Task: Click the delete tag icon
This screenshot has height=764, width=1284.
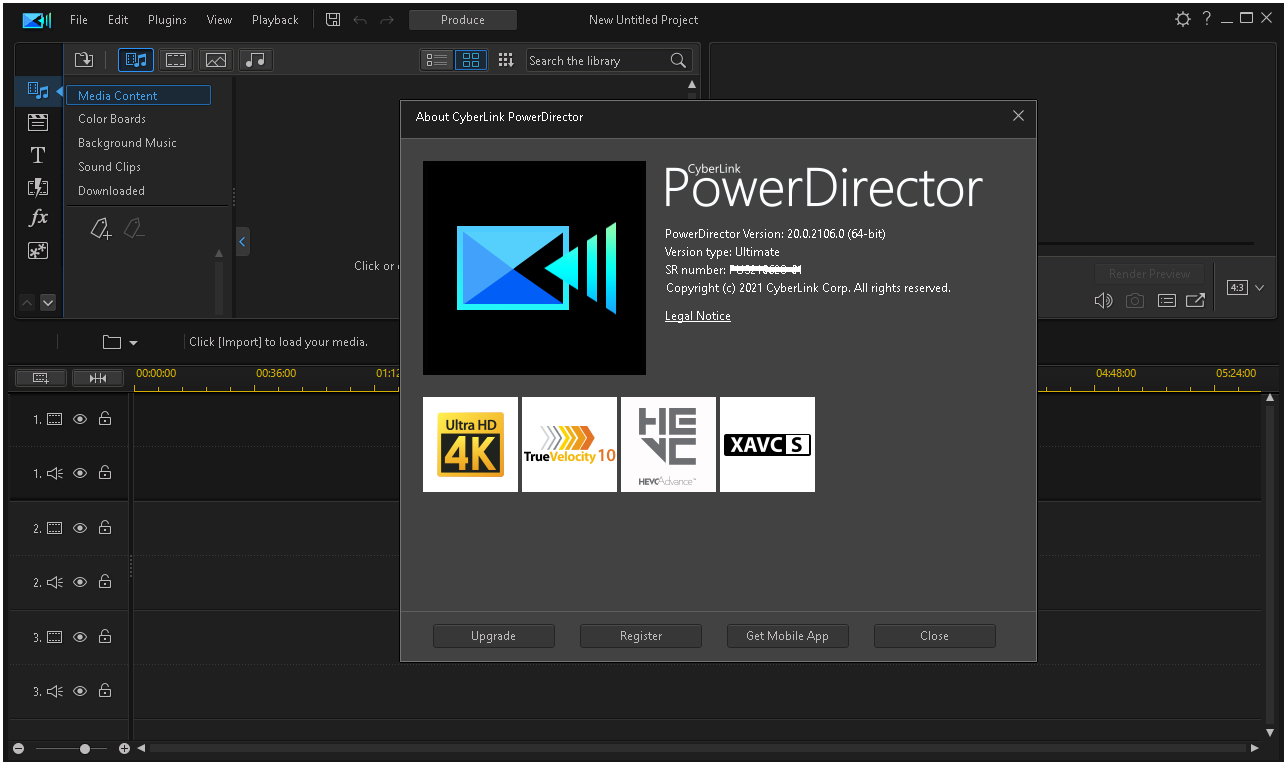Action: coord(134,229)
